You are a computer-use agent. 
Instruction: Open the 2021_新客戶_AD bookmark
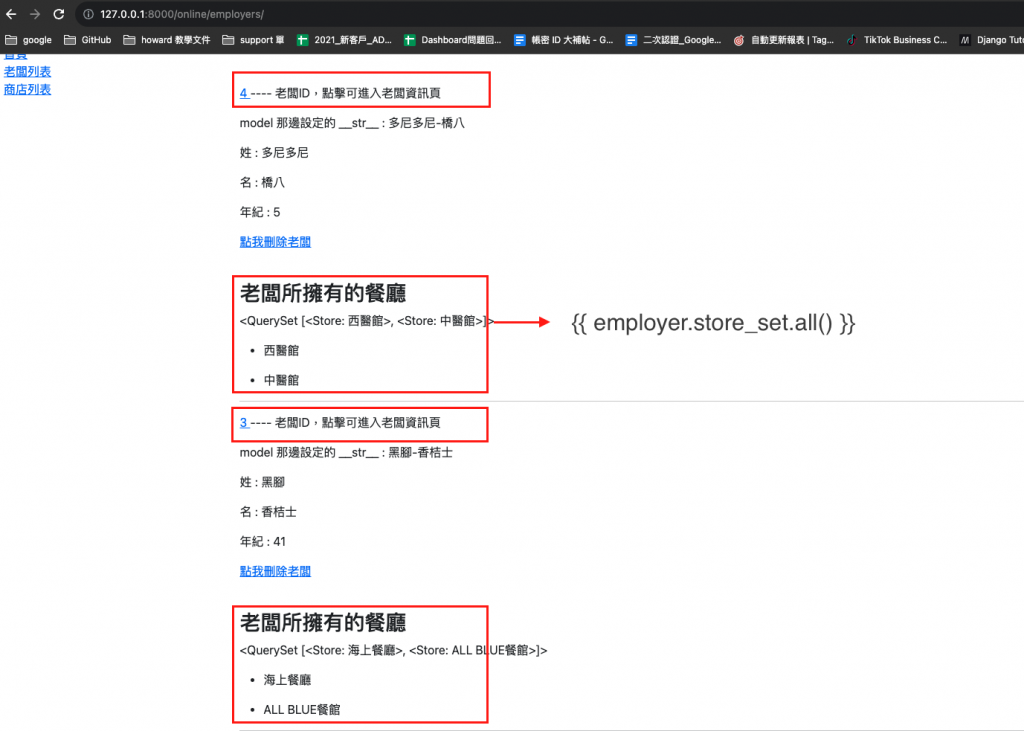point(344,40)
